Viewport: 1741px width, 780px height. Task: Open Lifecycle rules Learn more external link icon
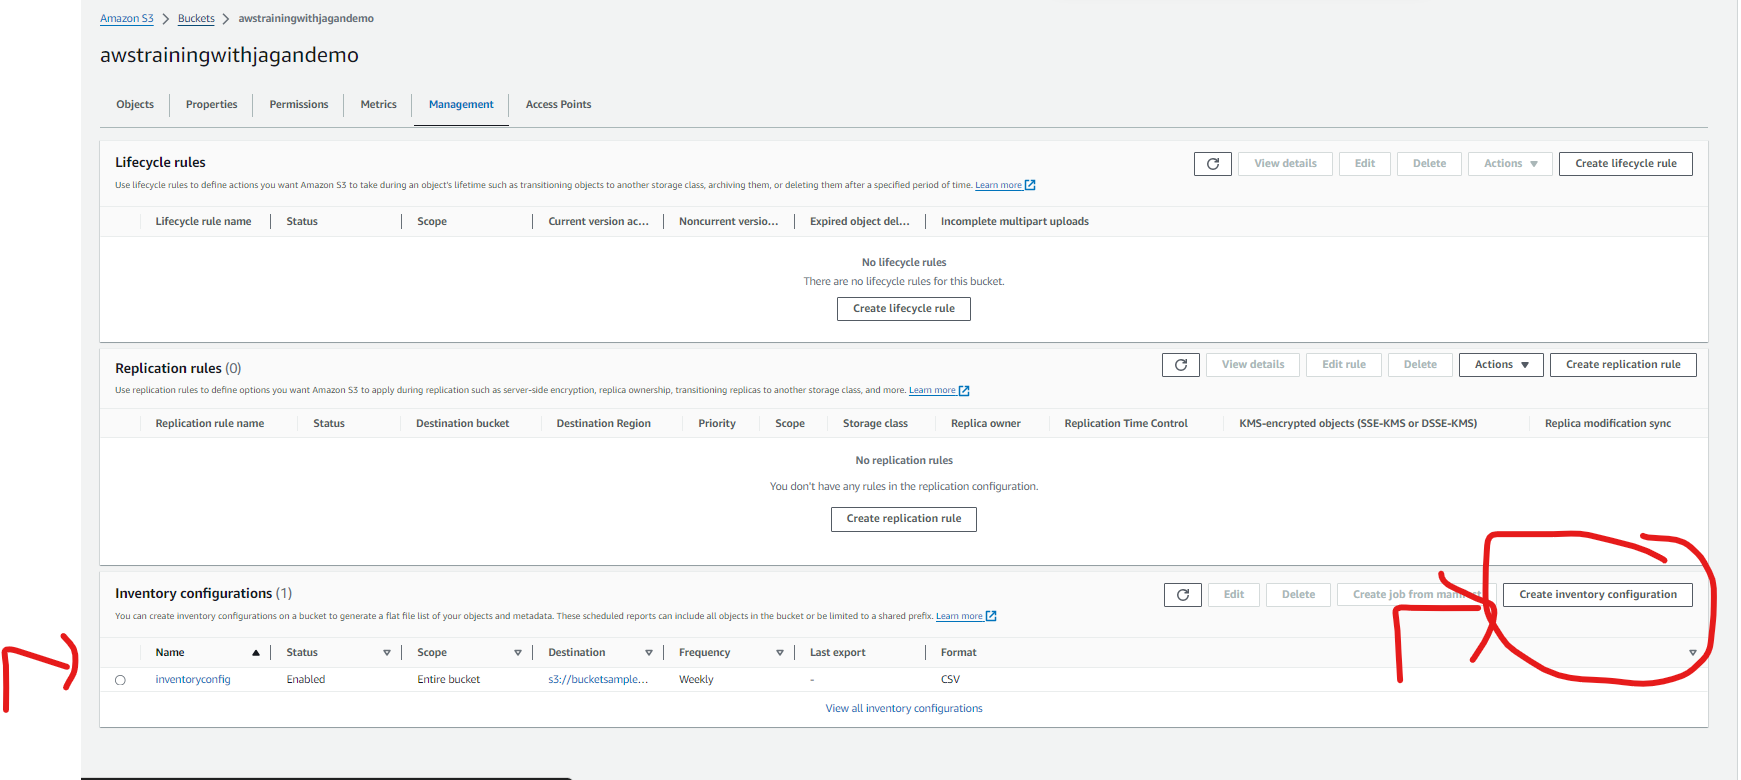point(1030,185)
